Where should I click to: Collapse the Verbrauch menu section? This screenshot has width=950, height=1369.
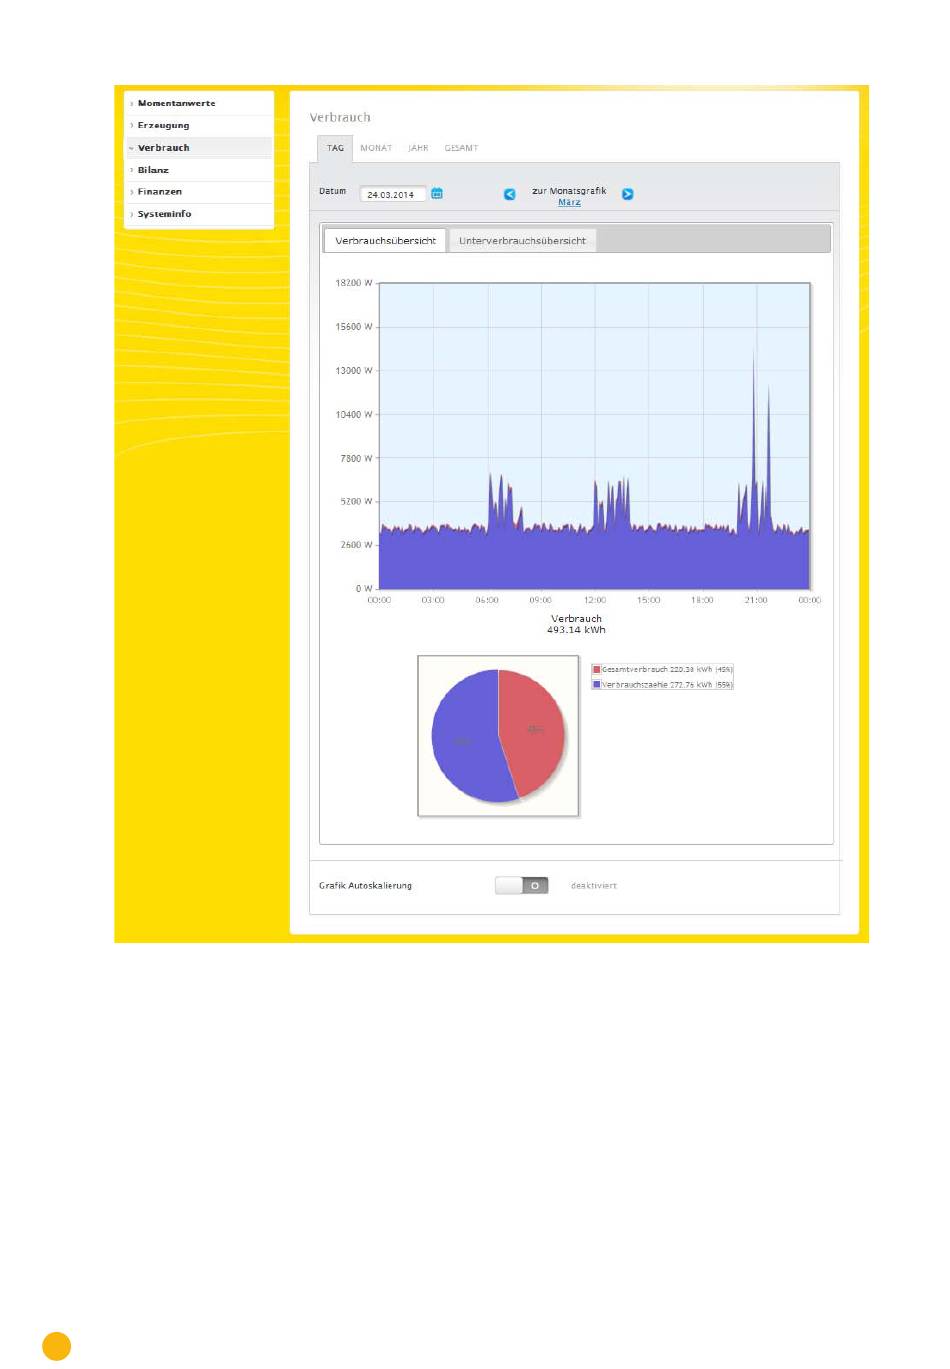[163, 148]
